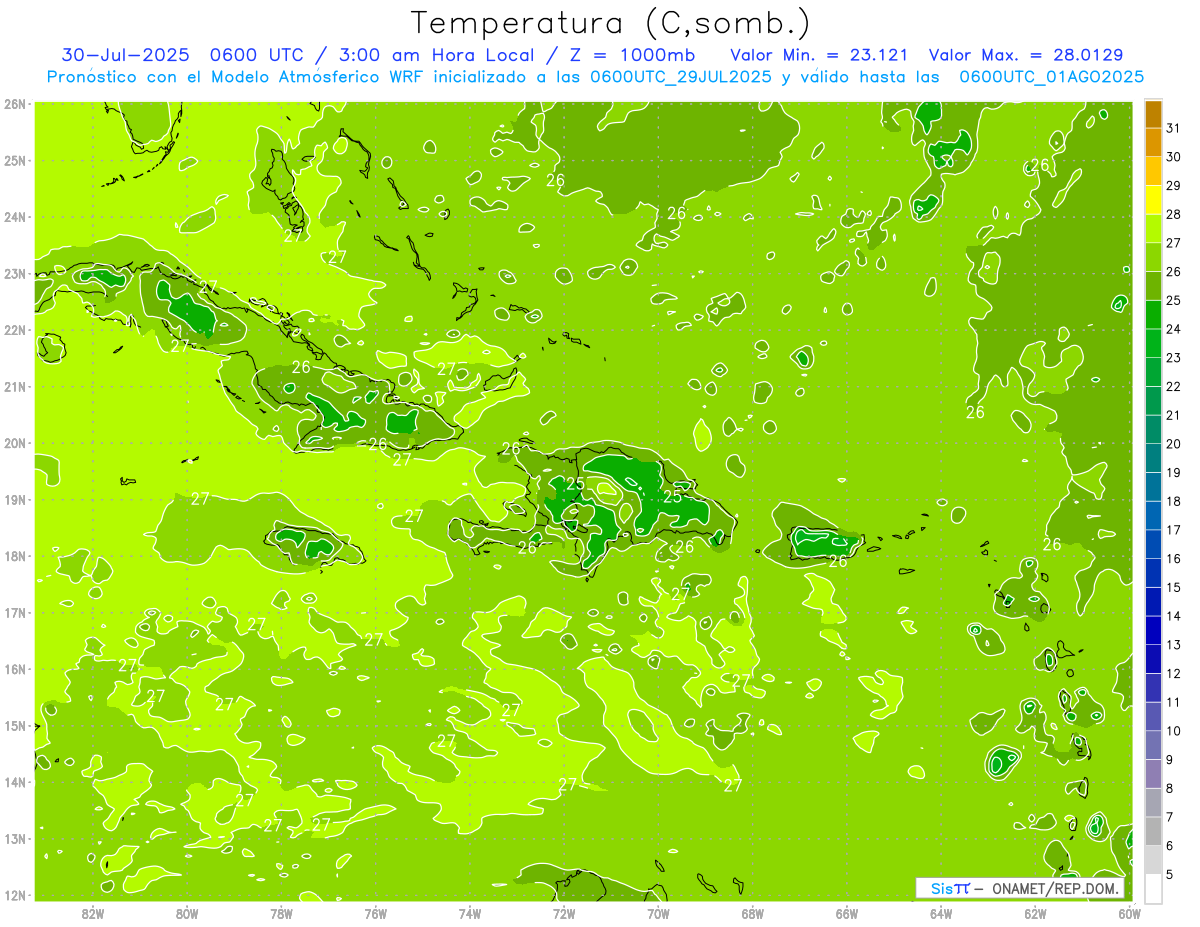Click the blue legend band between 15 and 16
The image size is (1200, 927).
pyautogui.click(x=1153, y=572)
